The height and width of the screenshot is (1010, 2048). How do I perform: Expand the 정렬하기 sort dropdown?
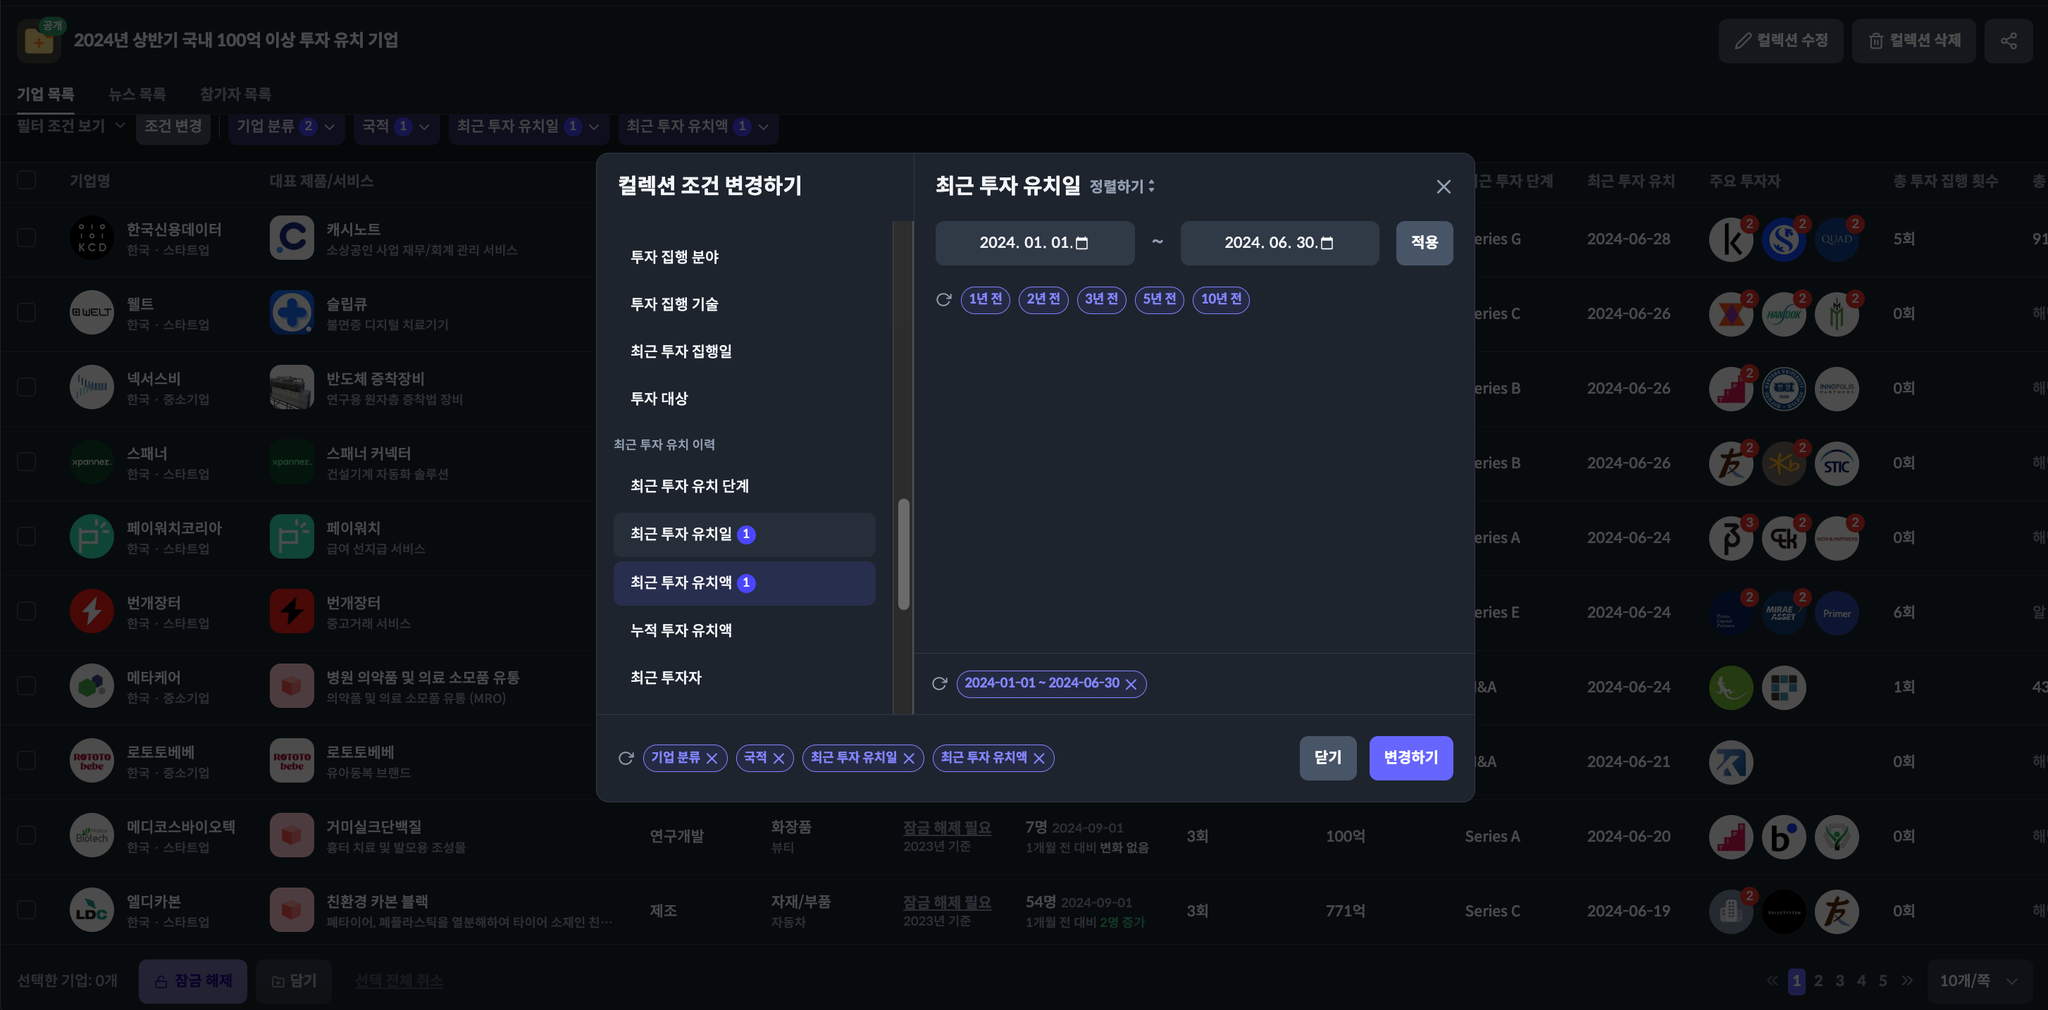coord(1122,187)
